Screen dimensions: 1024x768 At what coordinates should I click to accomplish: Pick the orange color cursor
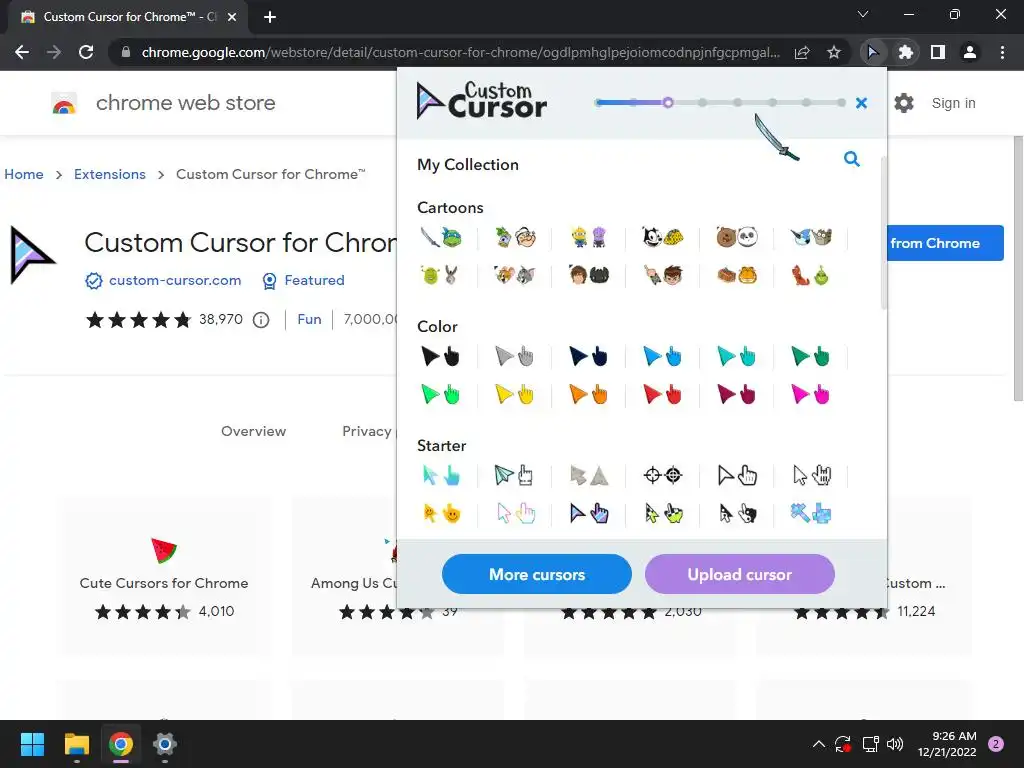(x=589, y=394)
